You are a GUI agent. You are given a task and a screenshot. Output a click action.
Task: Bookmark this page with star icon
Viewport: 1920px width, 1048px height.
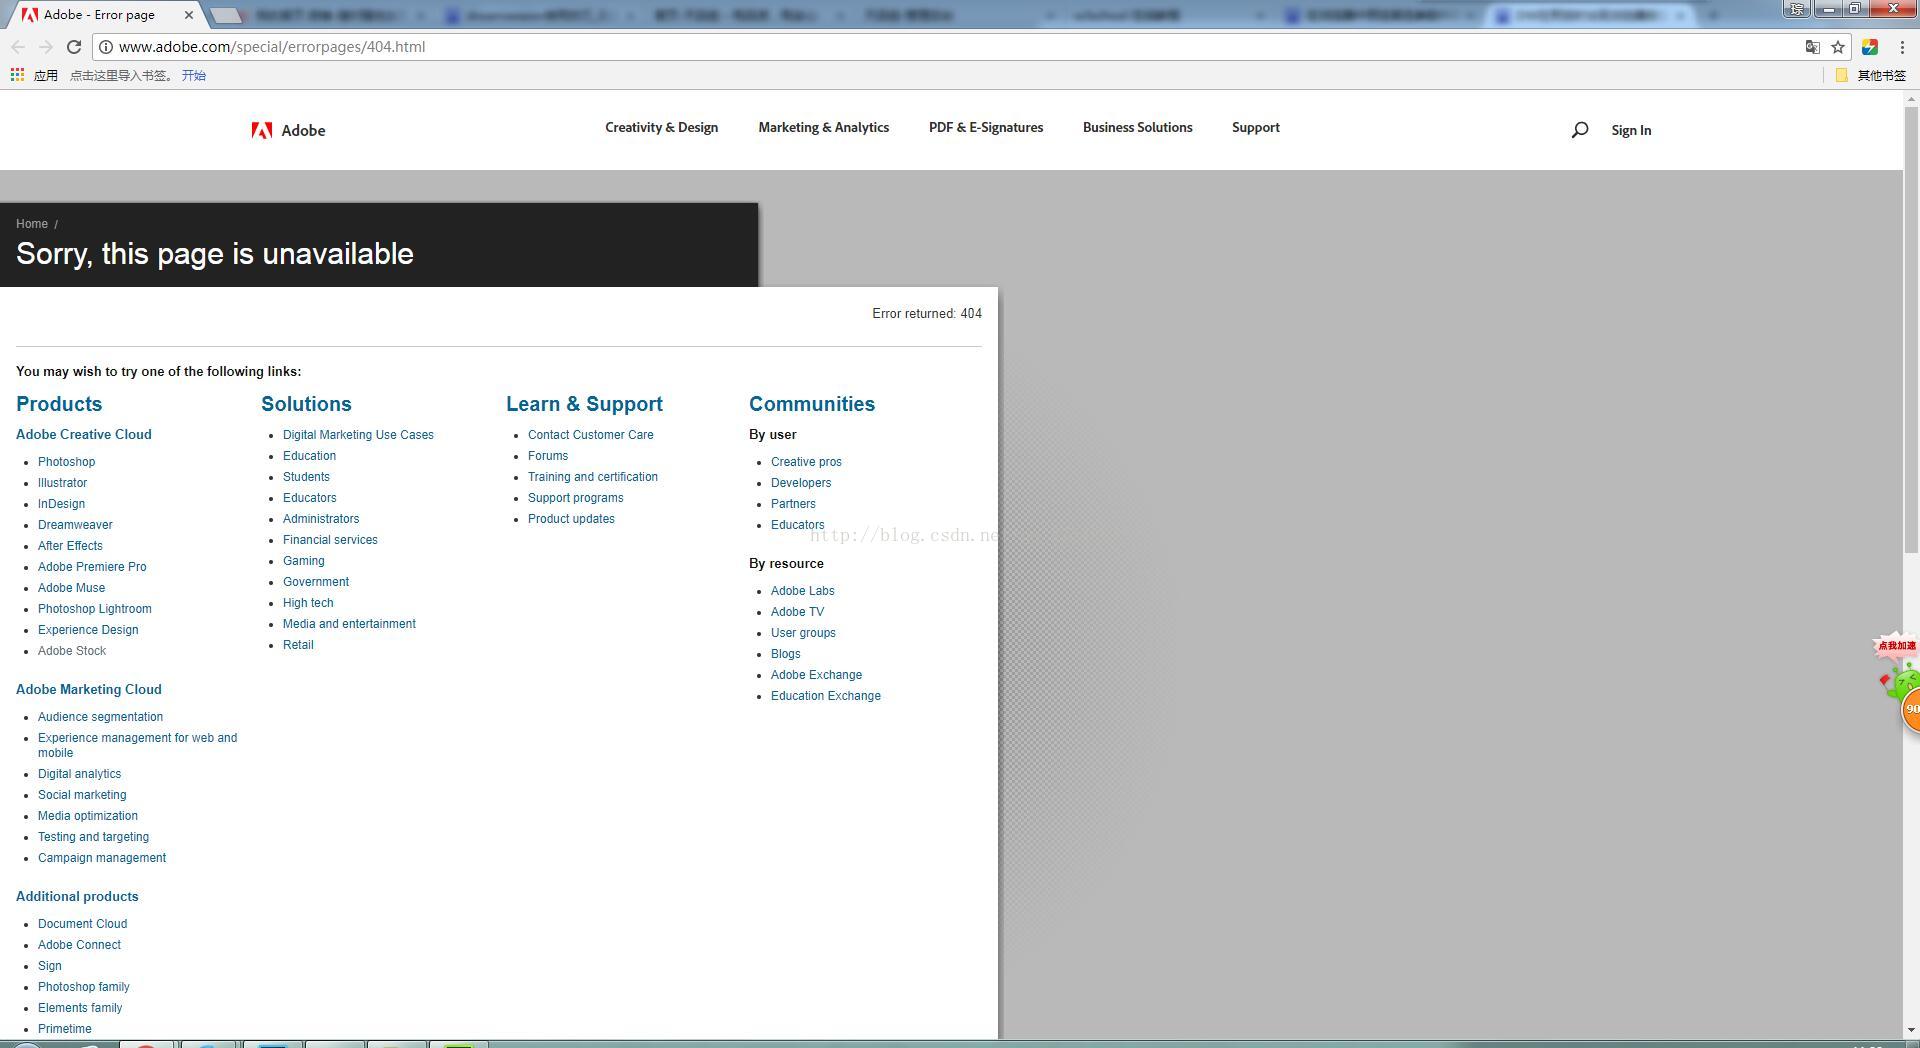tap(1838, 47)
